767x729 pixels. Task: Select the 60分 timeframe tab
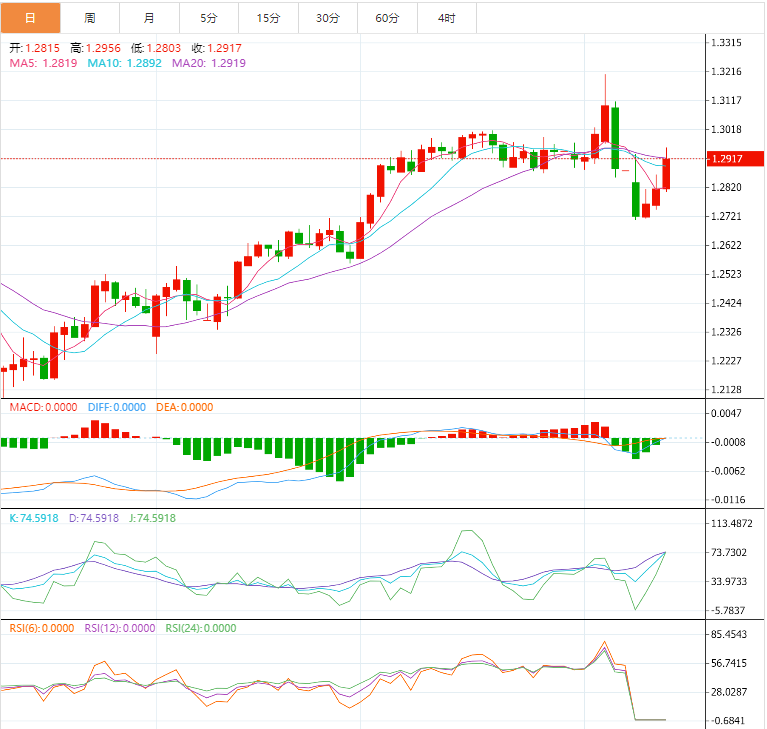387,18
